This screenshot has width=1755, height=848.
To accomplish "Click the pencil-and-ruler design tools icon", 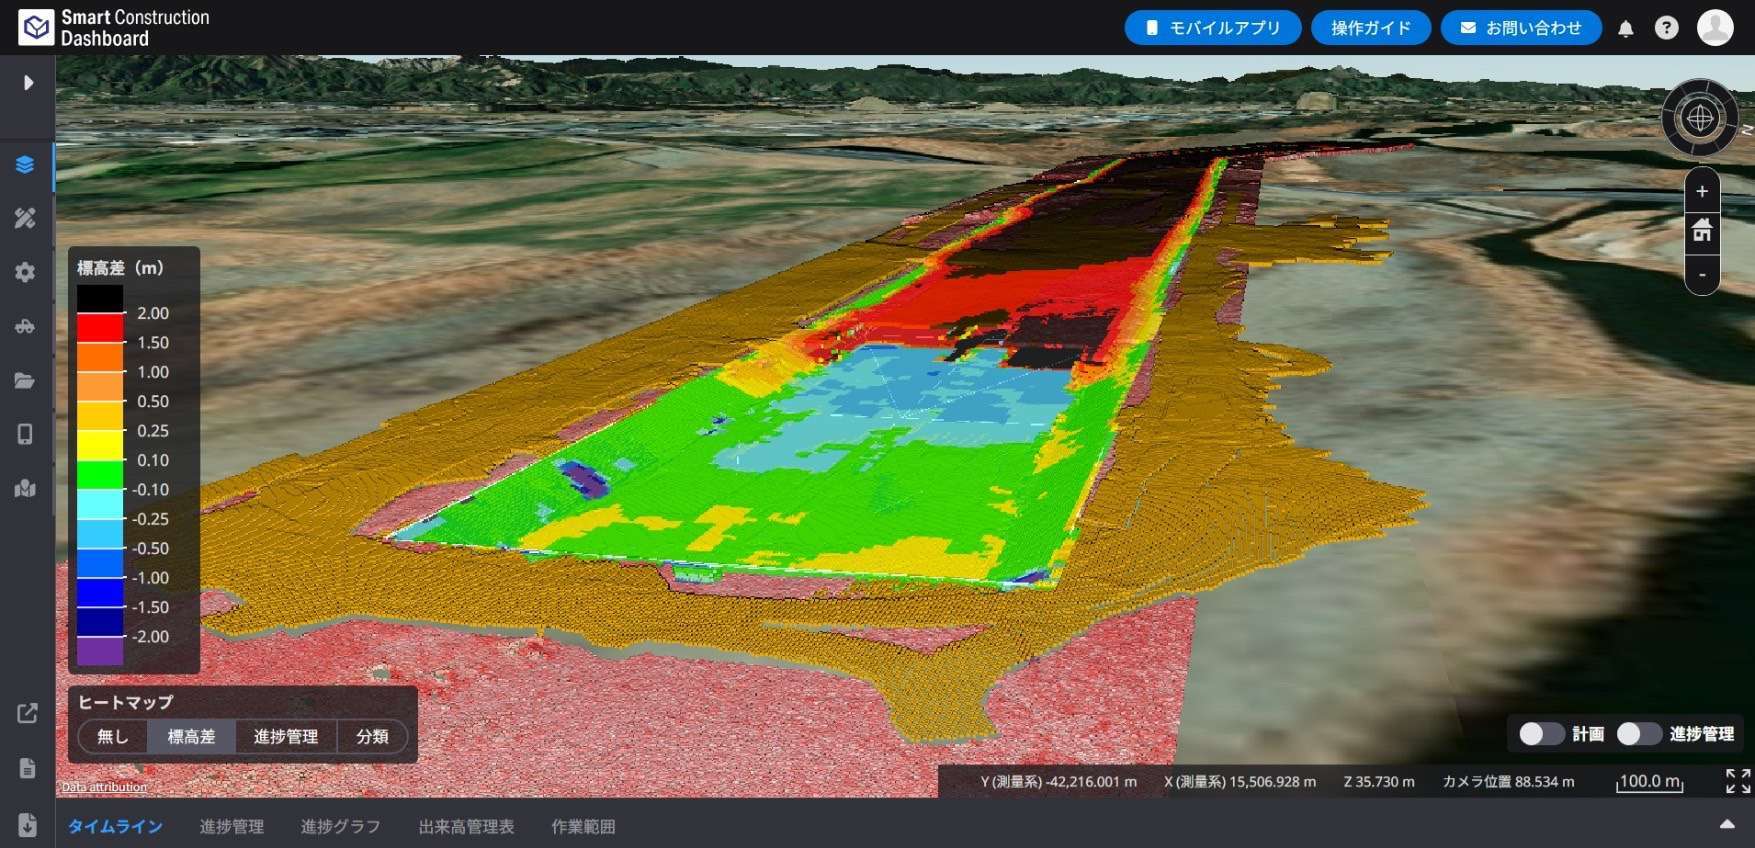I will [x=25, y=218].
